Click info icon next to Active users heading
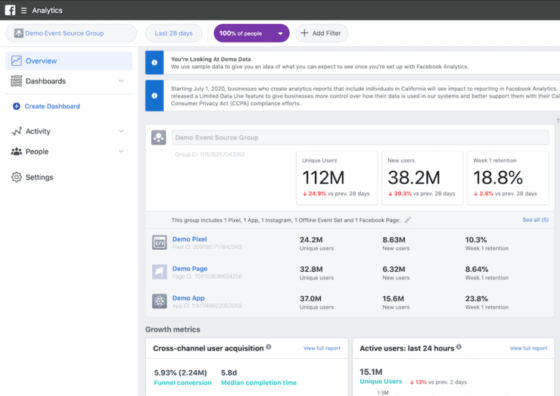This screenshot has height=396, width=560. tap(459, 347)
